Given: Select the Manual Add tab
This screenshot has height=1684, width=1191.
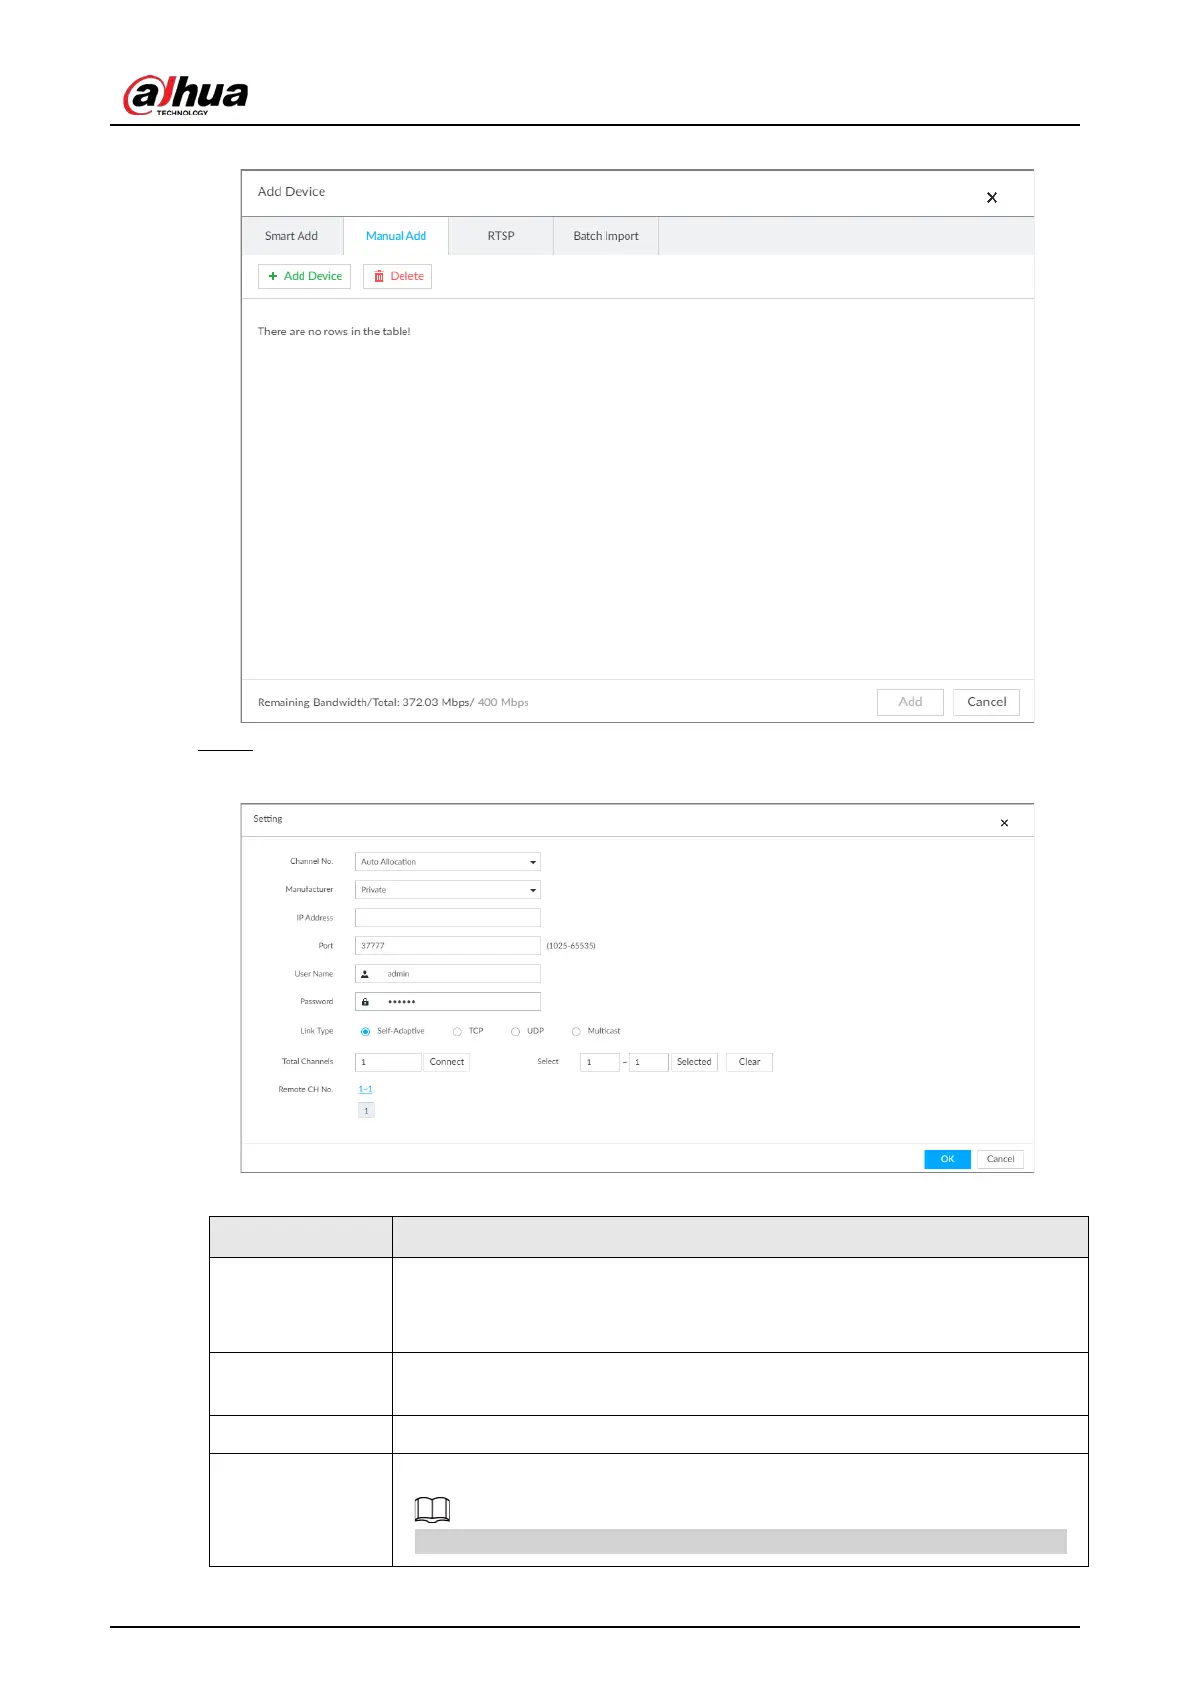Looking at the screenshot, I should [396, 236].
